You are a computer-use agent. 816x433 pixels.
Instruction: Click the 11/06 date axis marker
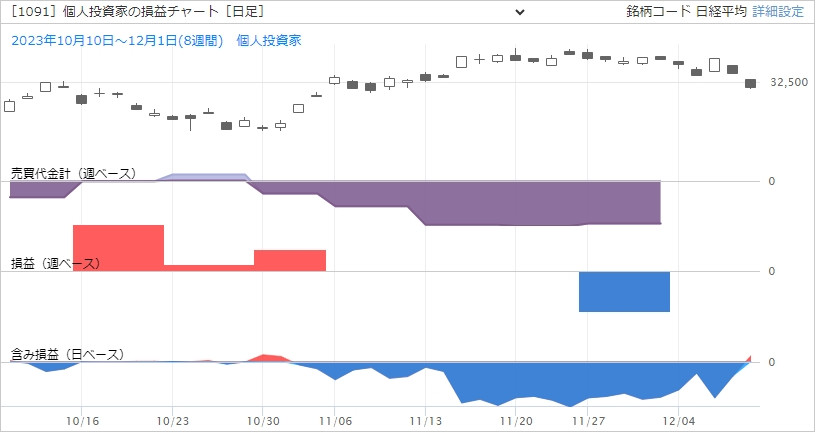[336, 422]
